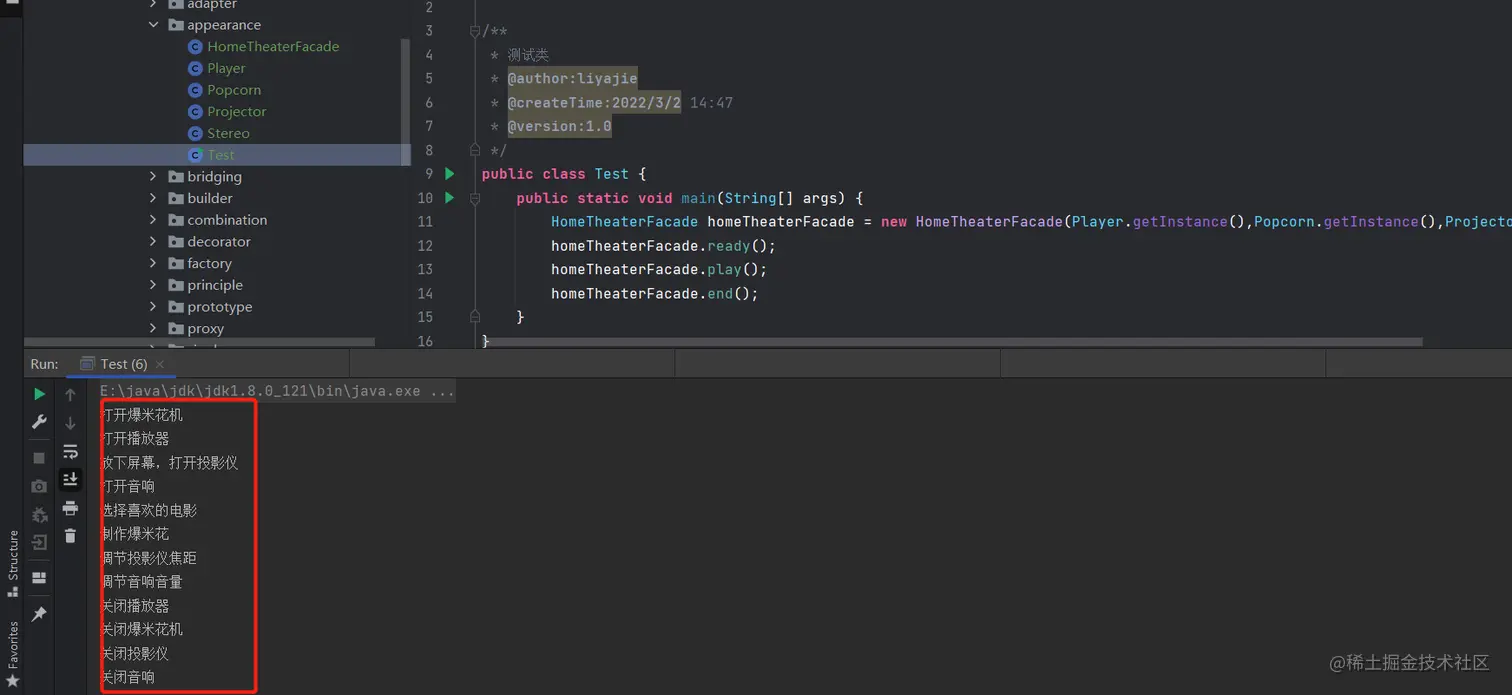Select the bridging package folder

[205, 176]
